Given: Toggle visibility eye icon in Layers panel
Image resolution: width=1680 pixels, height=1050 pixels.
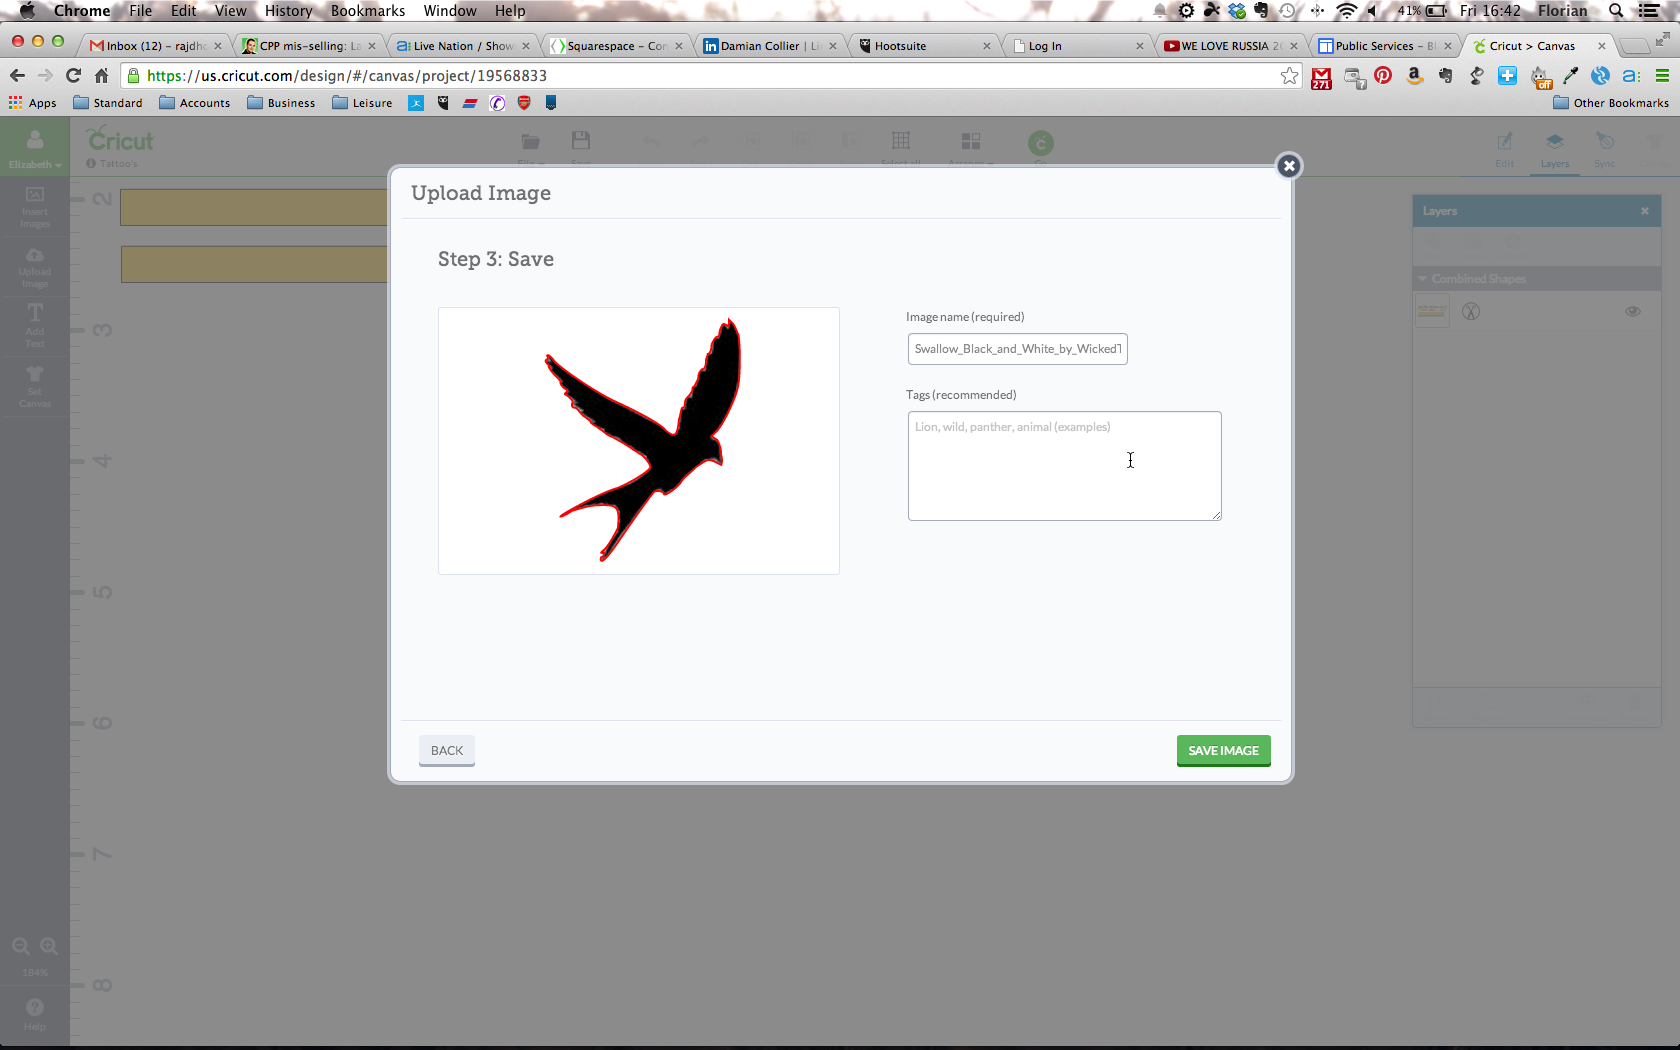Looking at the screenshot, I should click(x=1632, y=311).
